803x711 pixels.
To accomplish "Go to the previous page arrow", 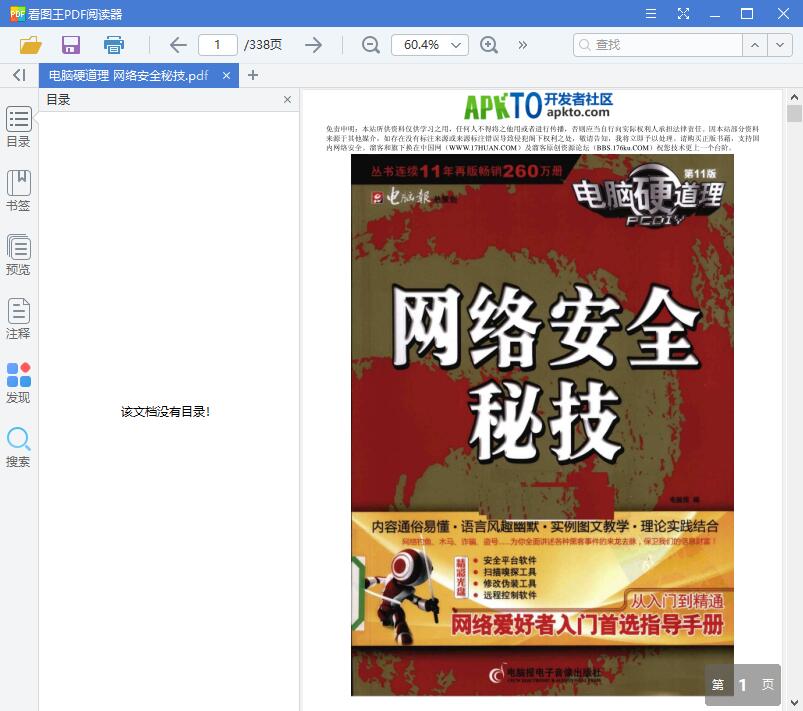I will pos(178,45).
